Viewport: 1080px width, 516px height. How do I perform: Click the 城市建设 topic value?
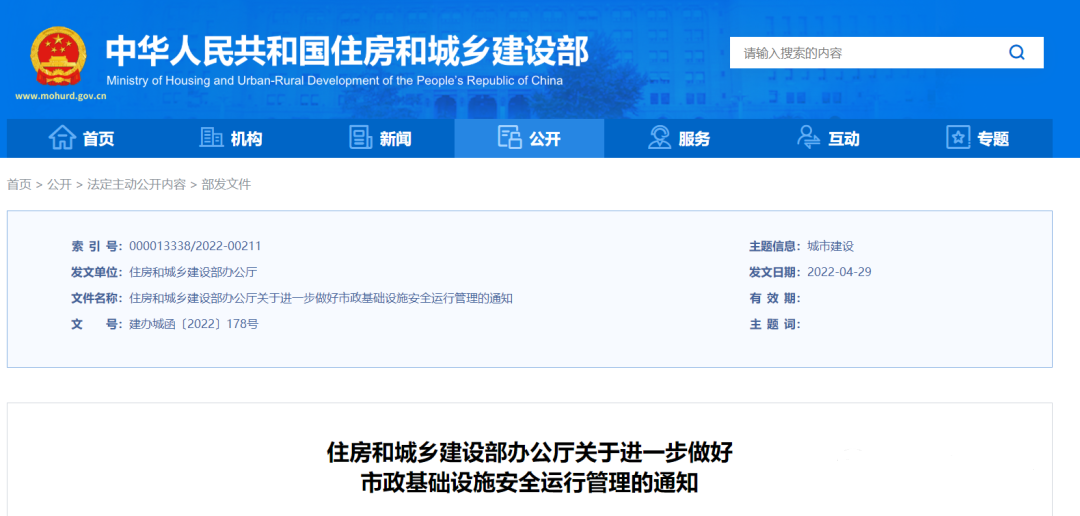tap(831, 246)
